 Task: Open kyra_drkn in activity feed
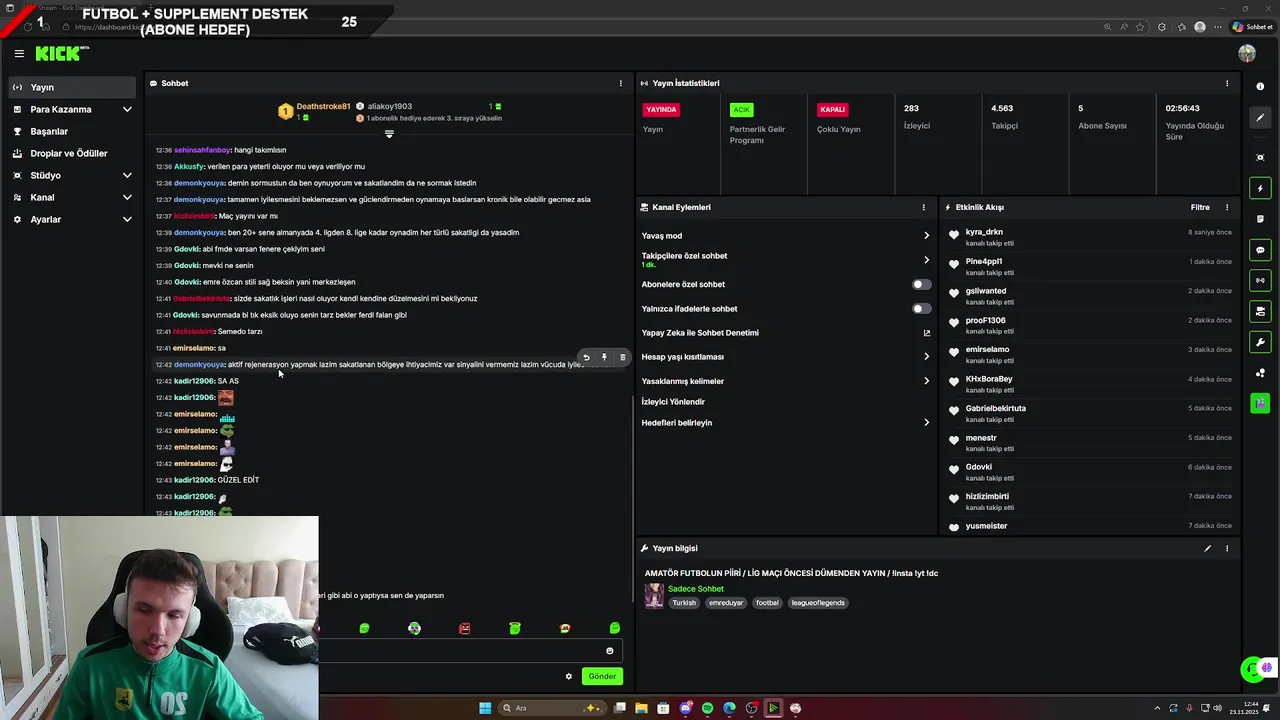[x=984, y=232]
